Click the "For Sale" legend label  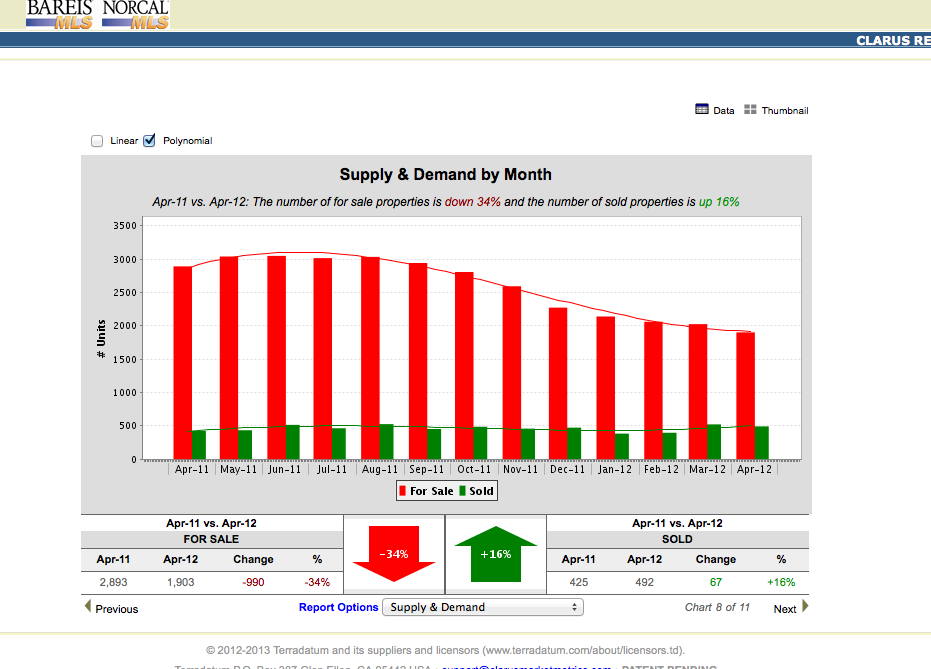432,491
